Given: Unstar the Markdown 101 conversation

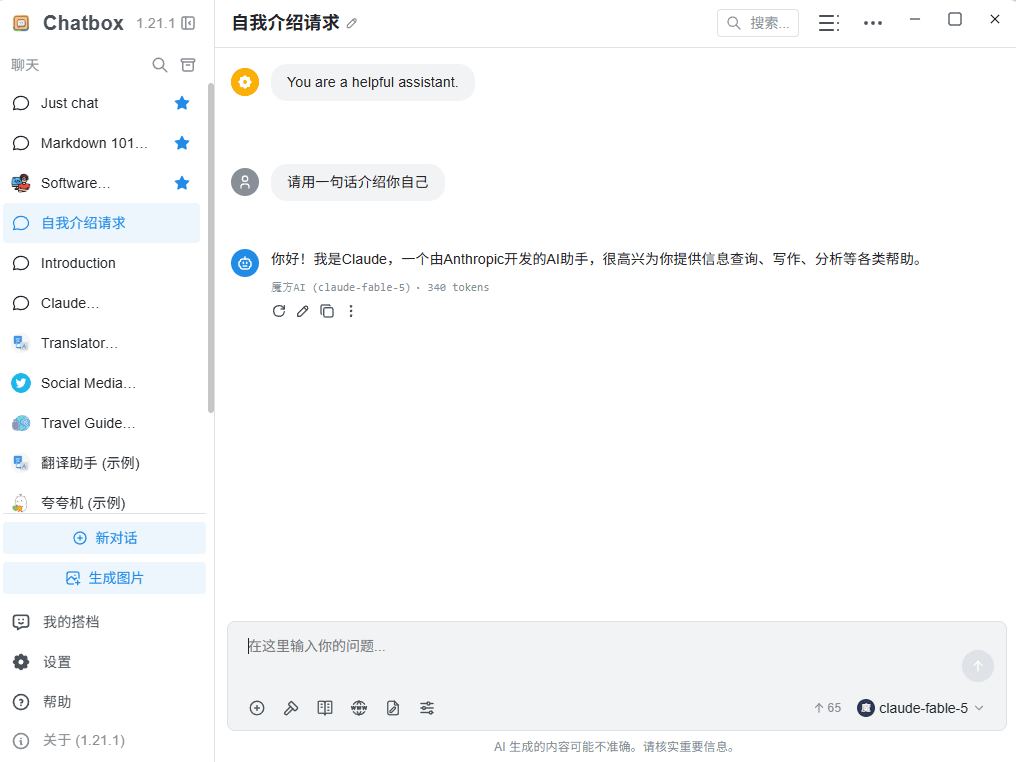Looking at the screenshot, I should [x=182, y=143].
